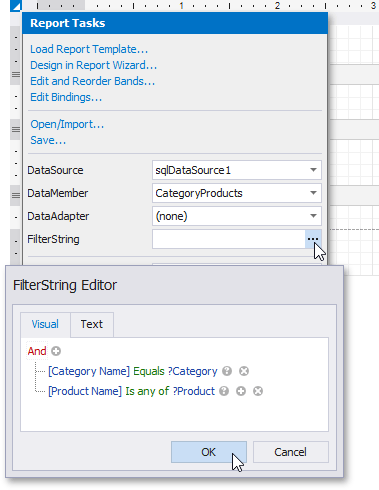Select the DataMember label
Screen dimensions: 379x490
click(x=58, y=193)
